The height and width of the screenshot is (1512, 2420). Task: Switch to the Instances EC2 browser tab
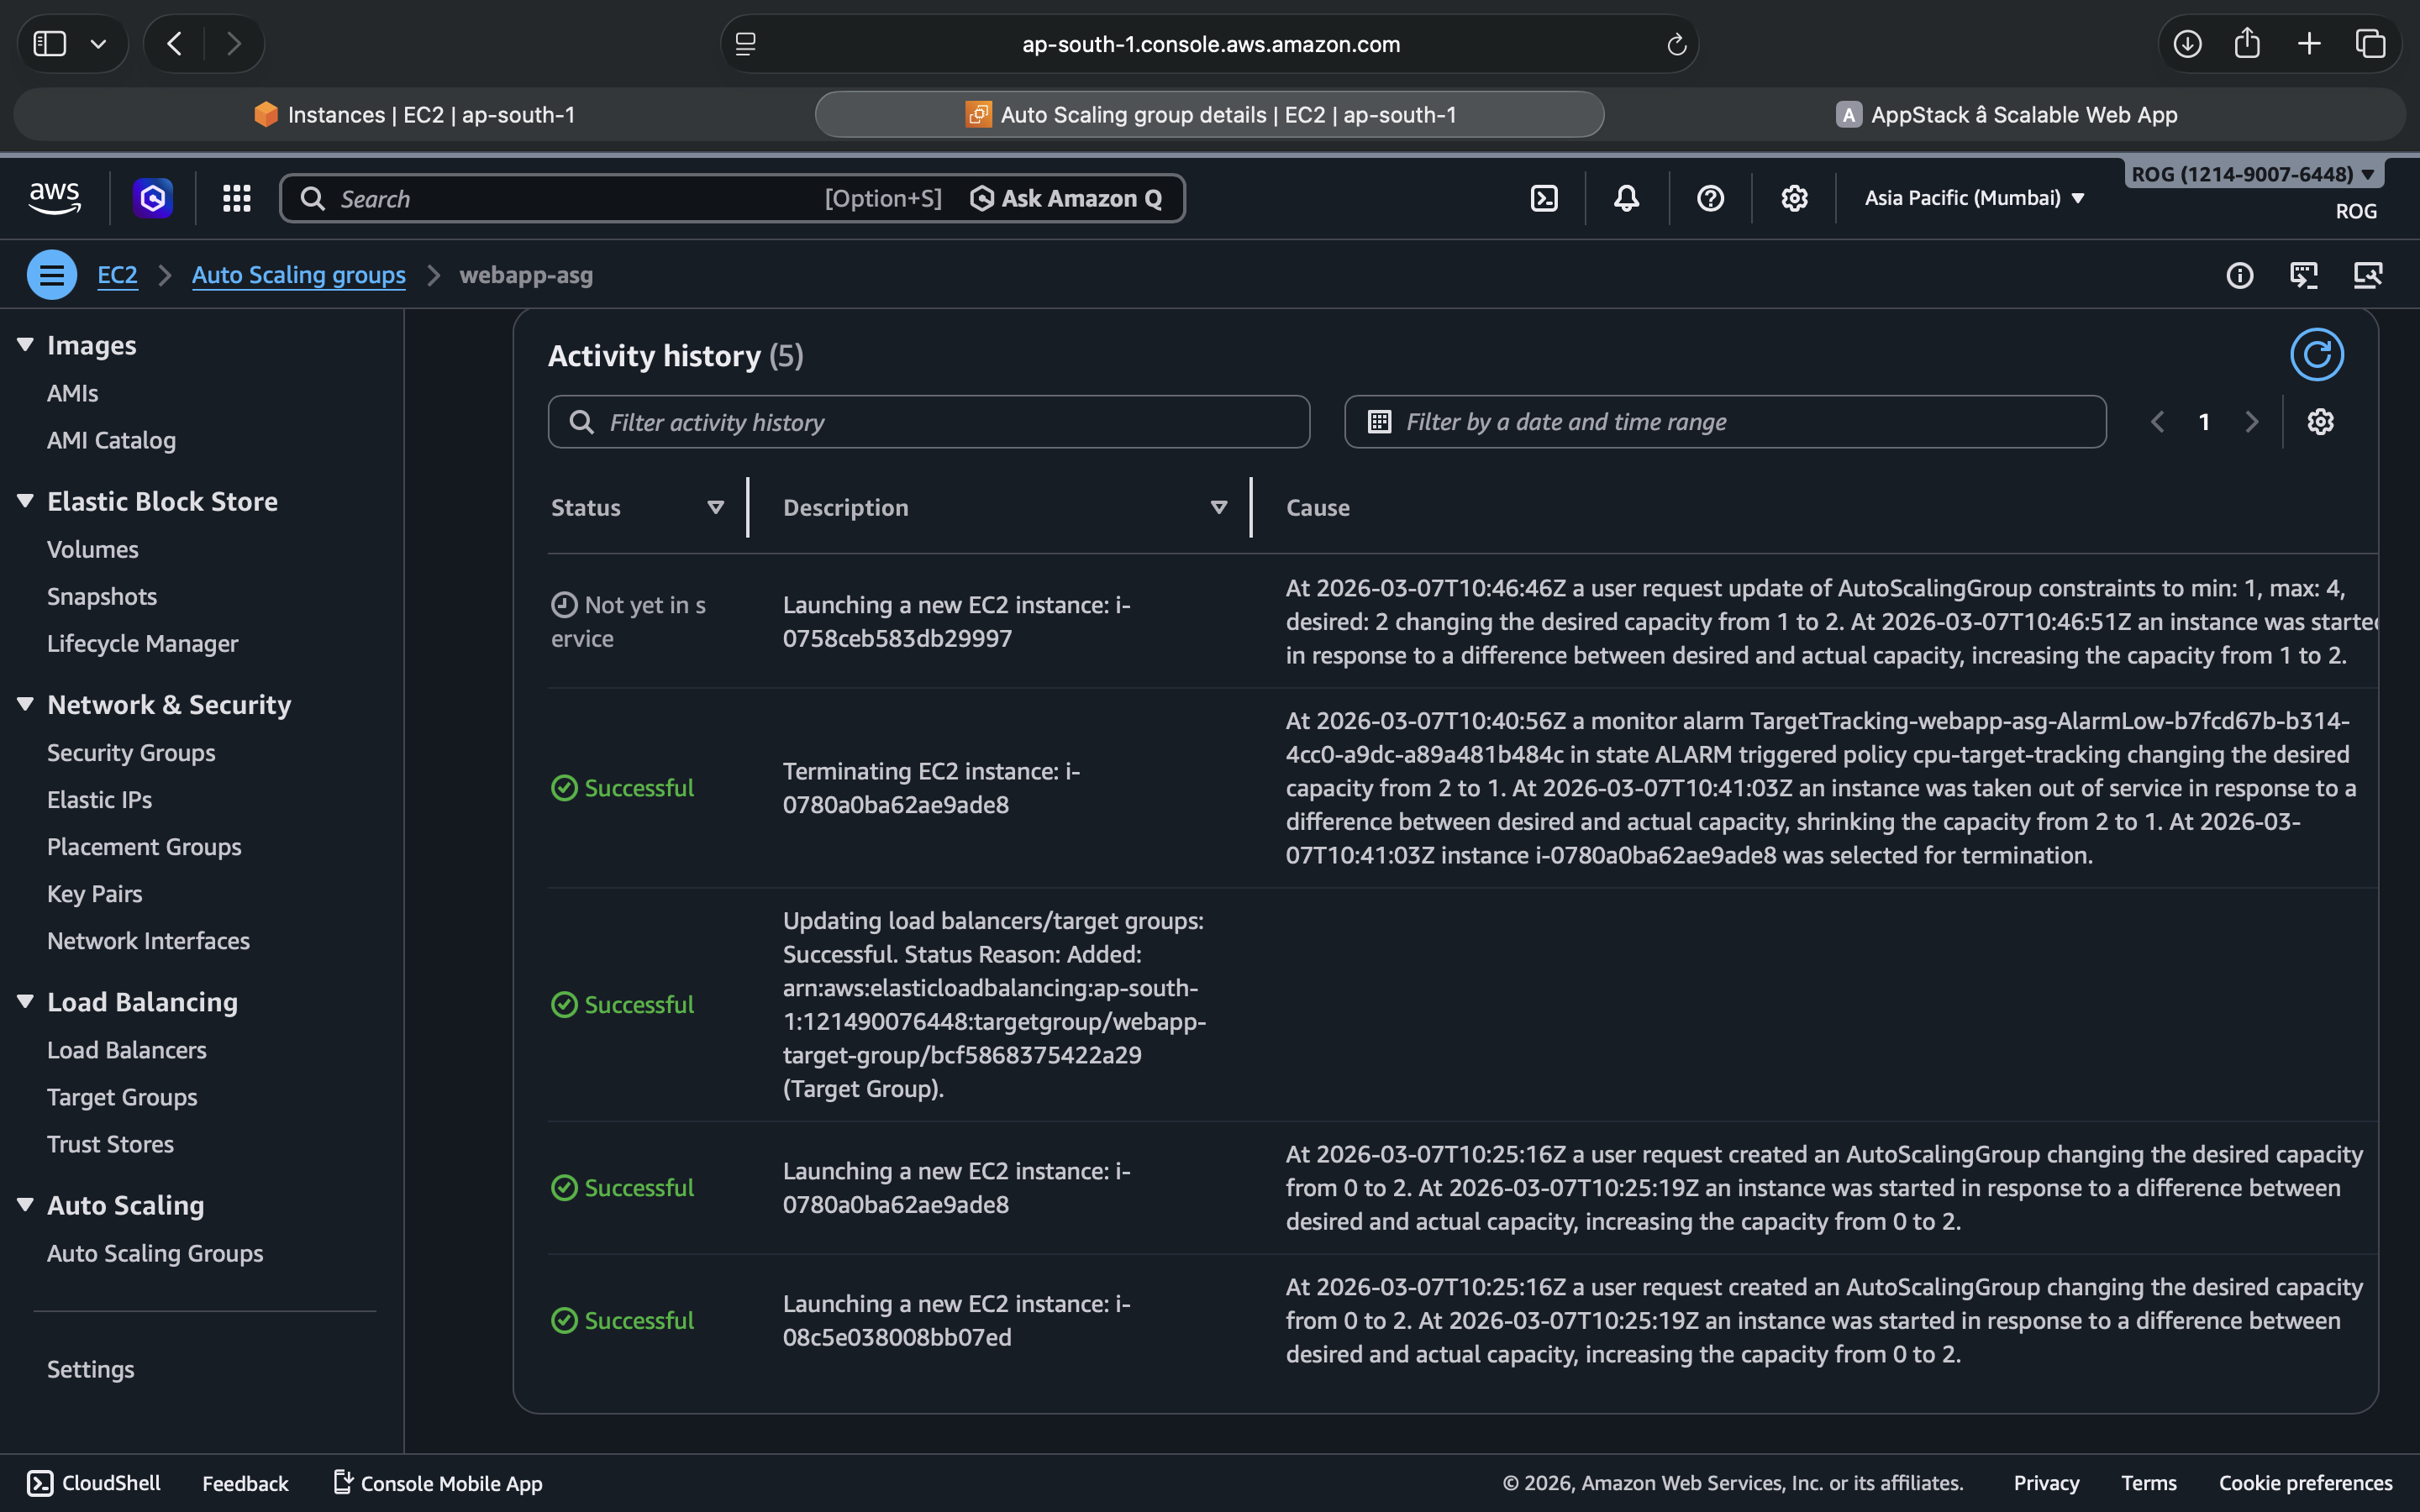click(414, 115)
